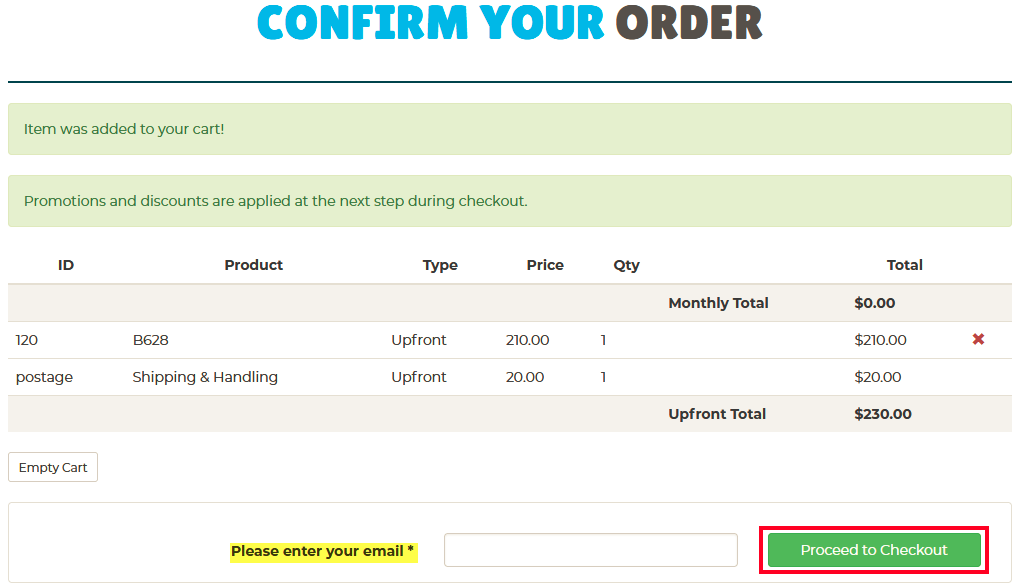Click the Upfront Total label
Screen dimensions: 1016x588
pyautogui.click(x=717, y=414)
